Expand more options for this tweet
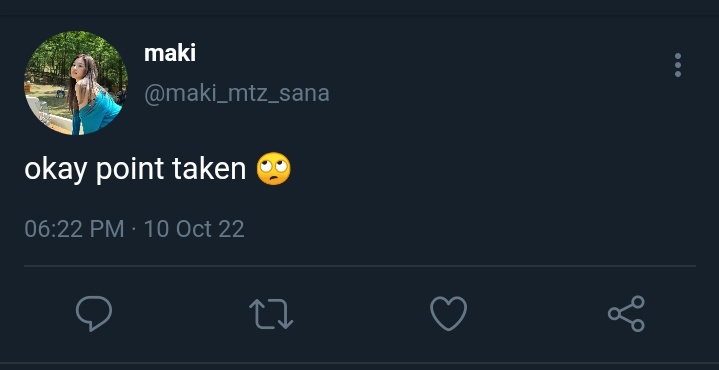Screen dimensions: 719x370 (678, 65)
